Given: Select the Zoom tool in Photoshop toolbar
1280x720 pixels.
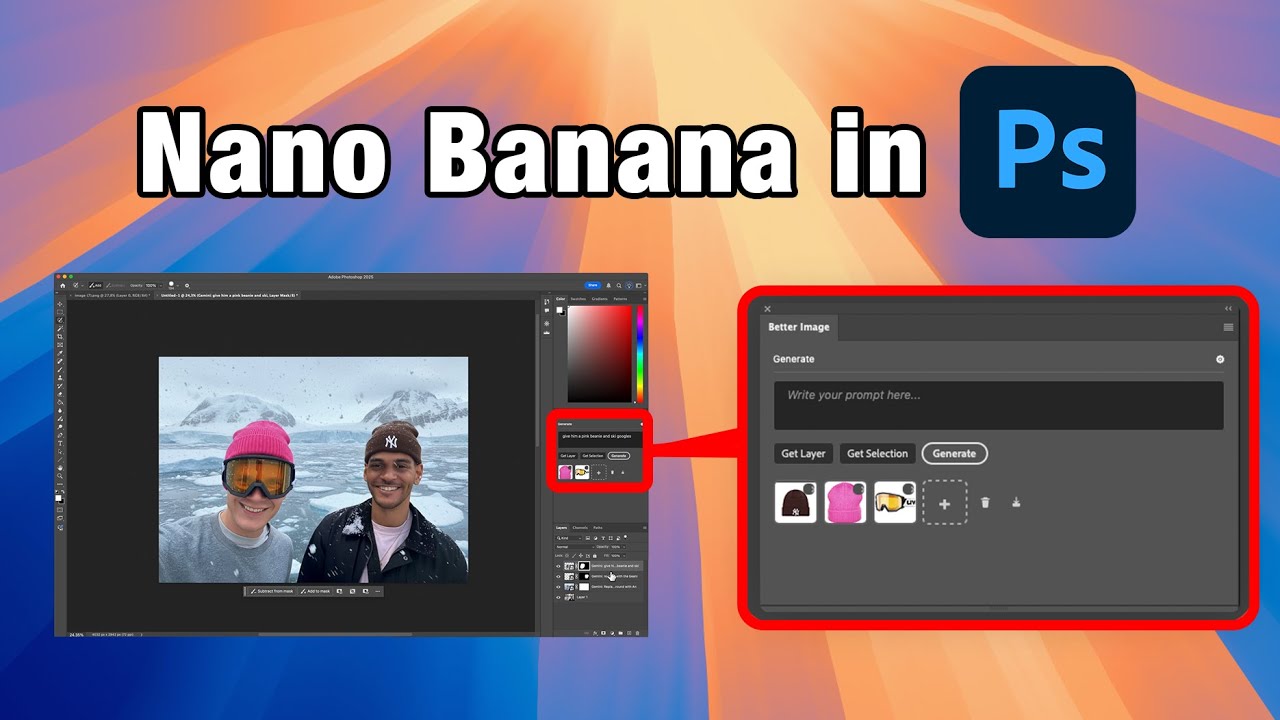Looking at the screenshot, I should click(60, 476).
